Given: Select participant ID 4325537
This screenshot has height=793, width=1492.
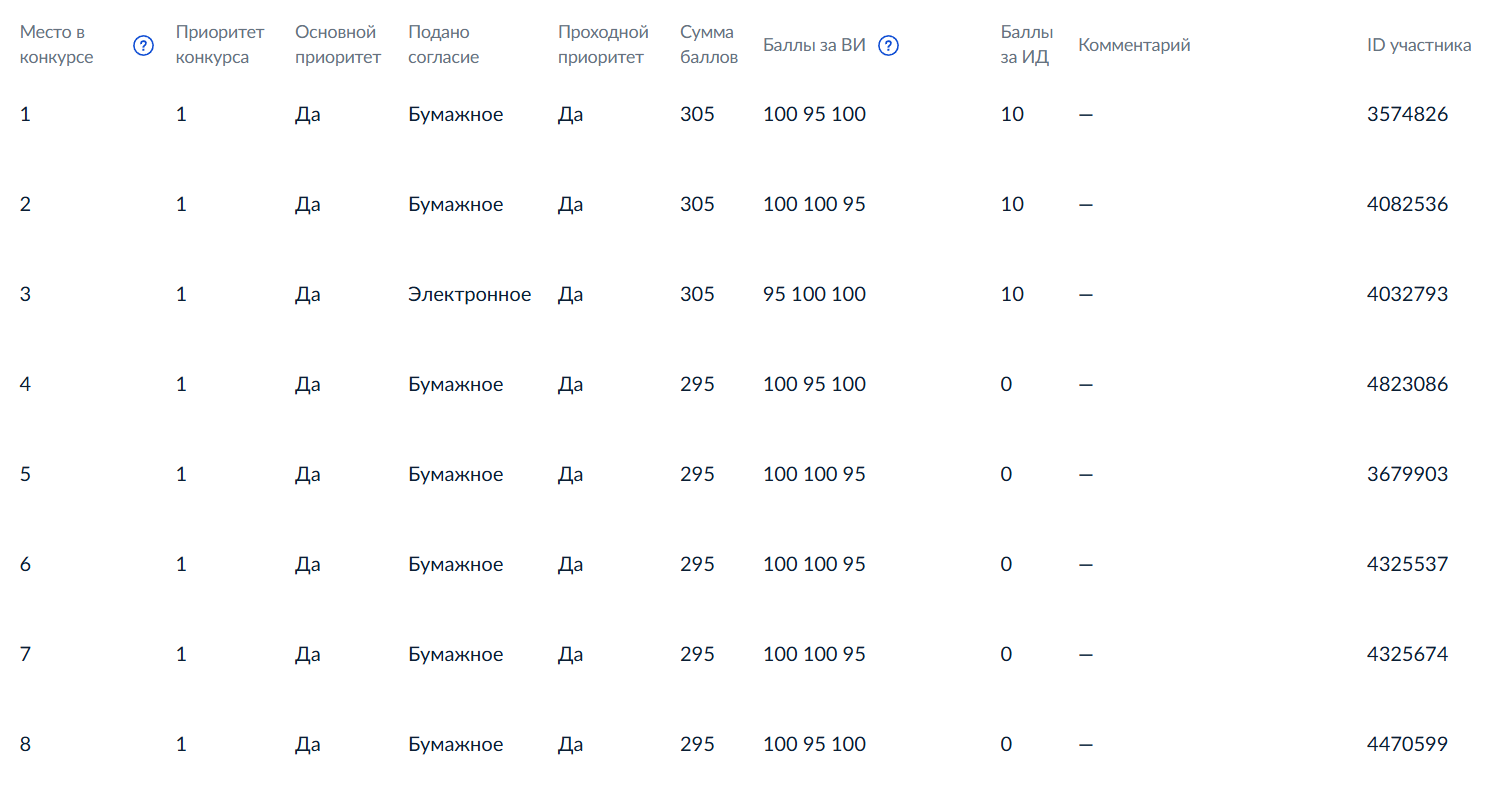Looking at the screenshot, I should [x=1407, y=564].
